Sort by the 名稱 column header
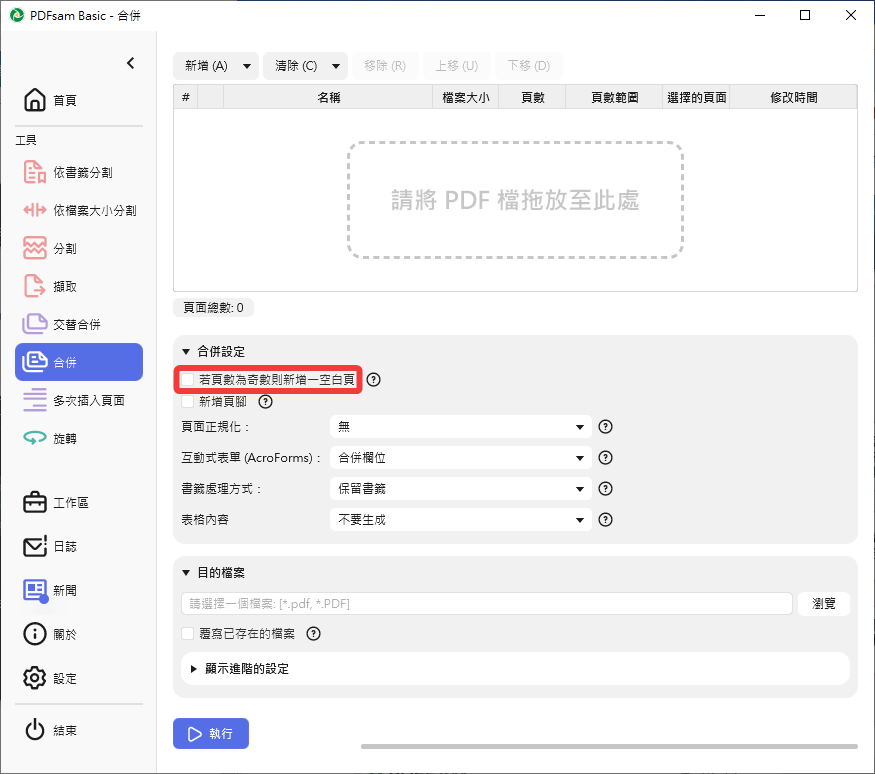This screenshot has width=875, height=774. coord(328,98)
